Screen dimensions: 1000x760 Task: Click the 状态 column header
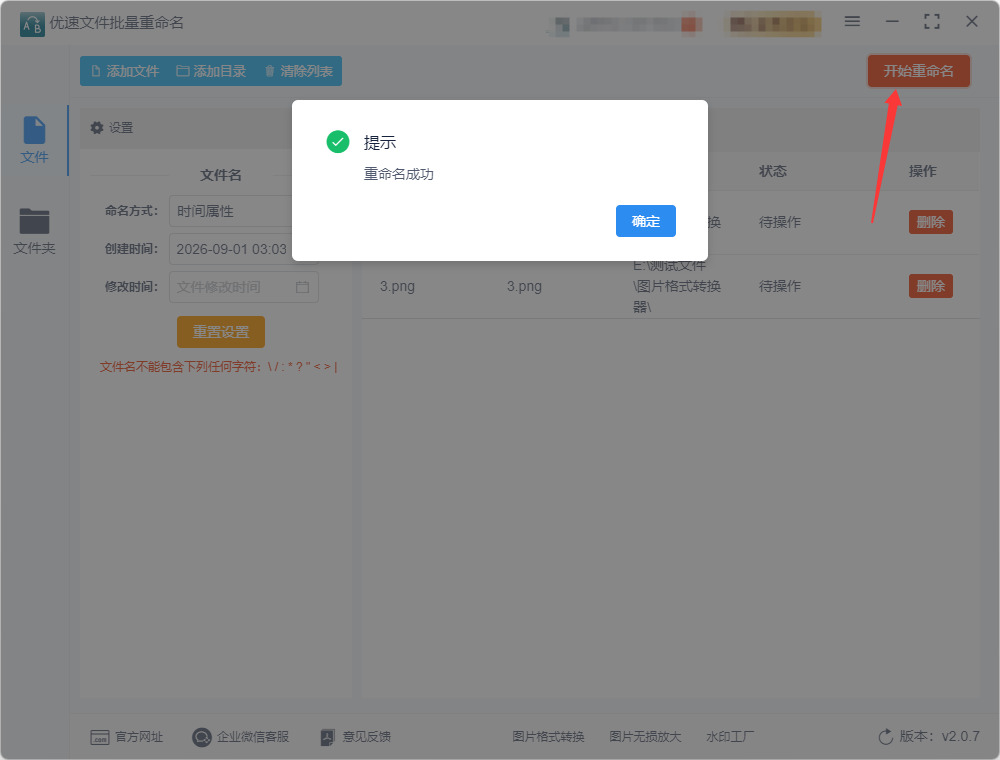pyautogui.click(x=772, y=171)
